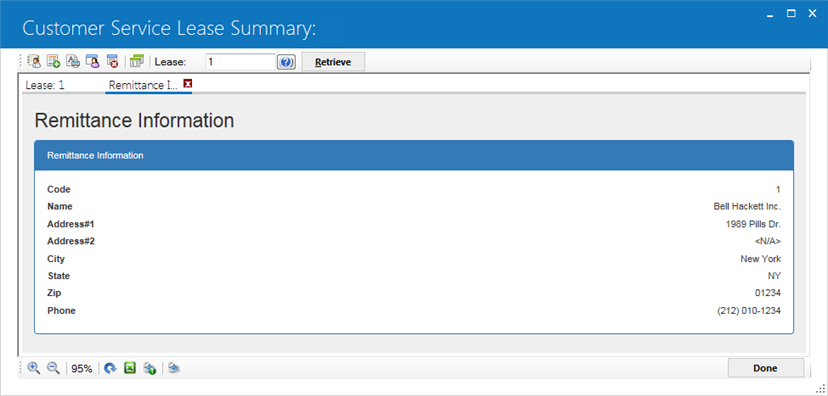This screenshot has height=396, width=828.
Task: Click the delete icon with red X in toolbar
Action: 112,61
